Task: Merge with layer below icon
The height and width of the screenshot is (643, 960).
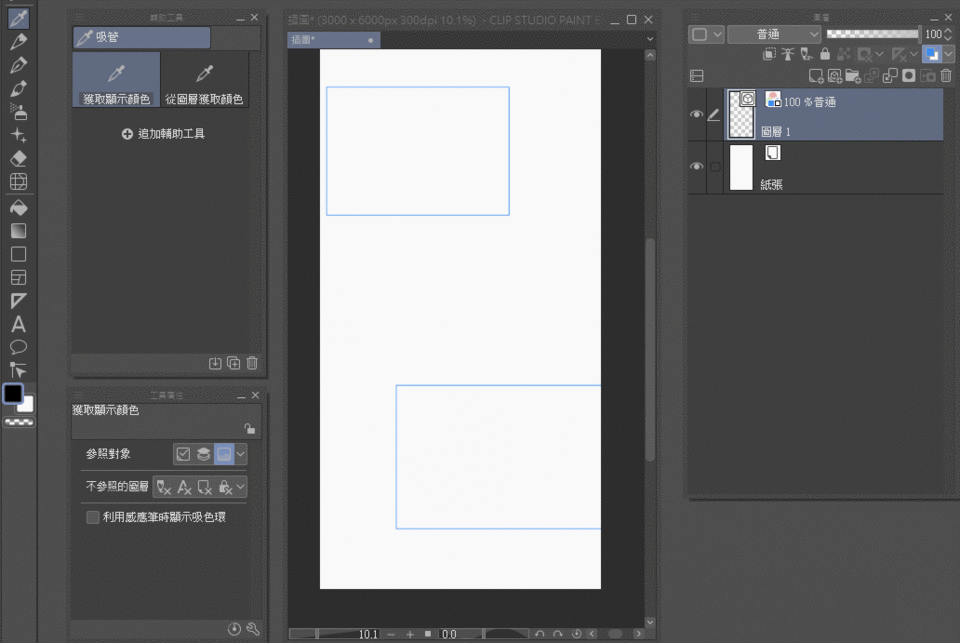Action: coord(890,76)
